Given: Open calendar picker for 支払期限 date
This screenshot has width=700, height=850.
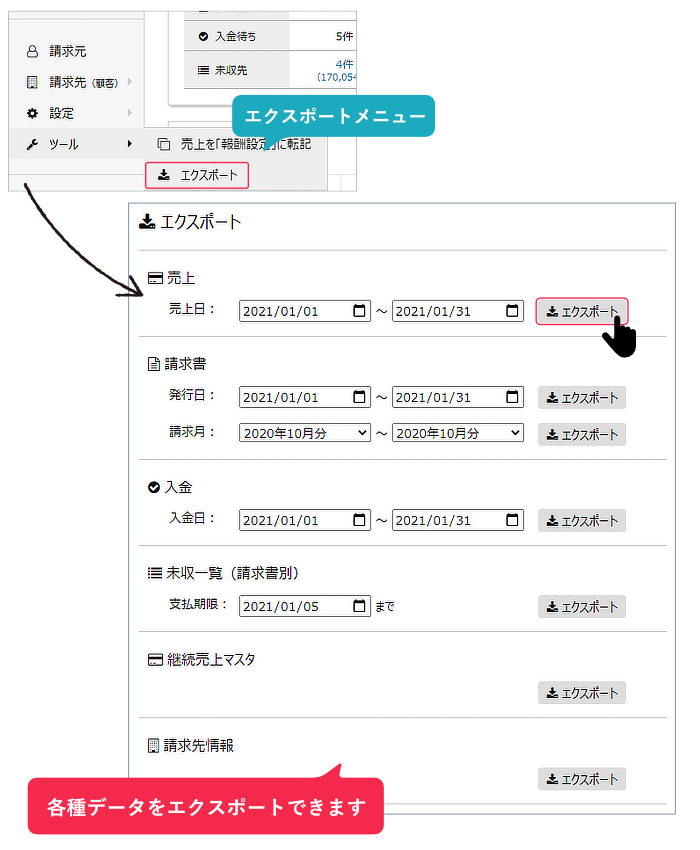Looking at the screenshot, I should click(x=360, y=606).
